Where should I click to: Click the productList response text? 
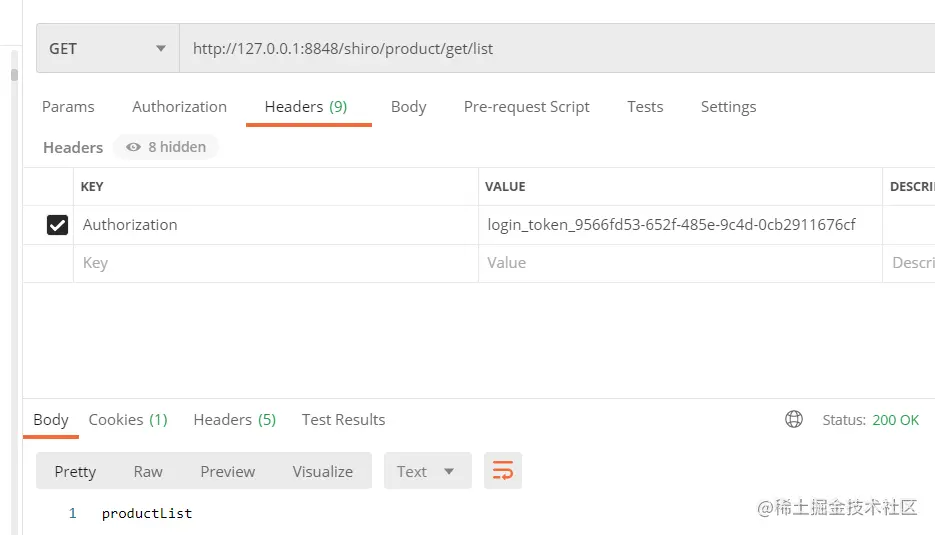147,514
